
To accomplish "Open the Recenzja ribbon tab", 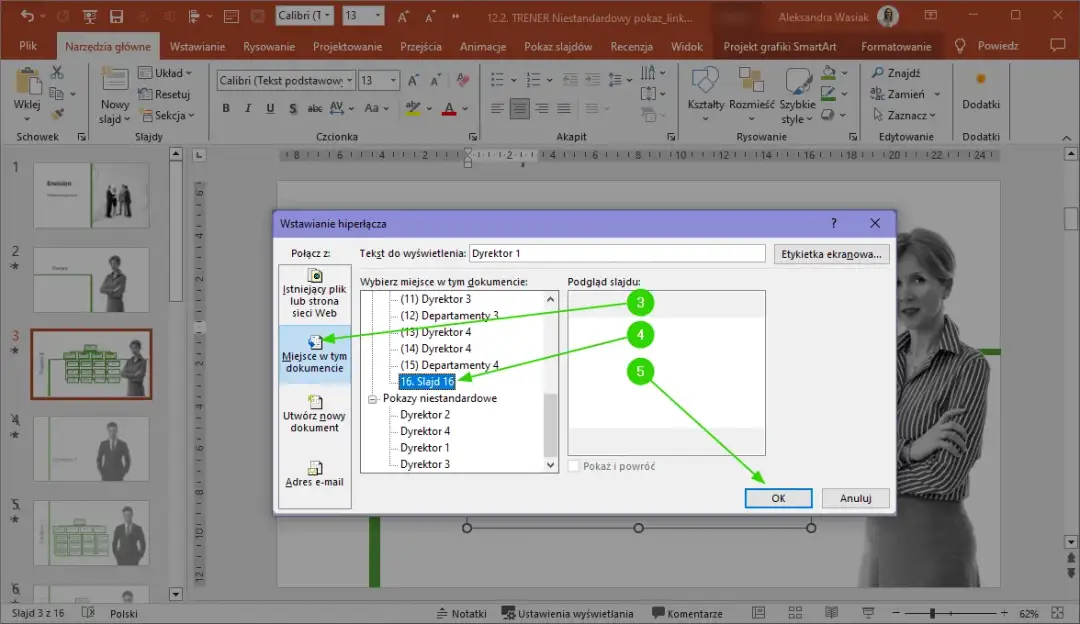I will pyautogui.click(x=631, y=46).
